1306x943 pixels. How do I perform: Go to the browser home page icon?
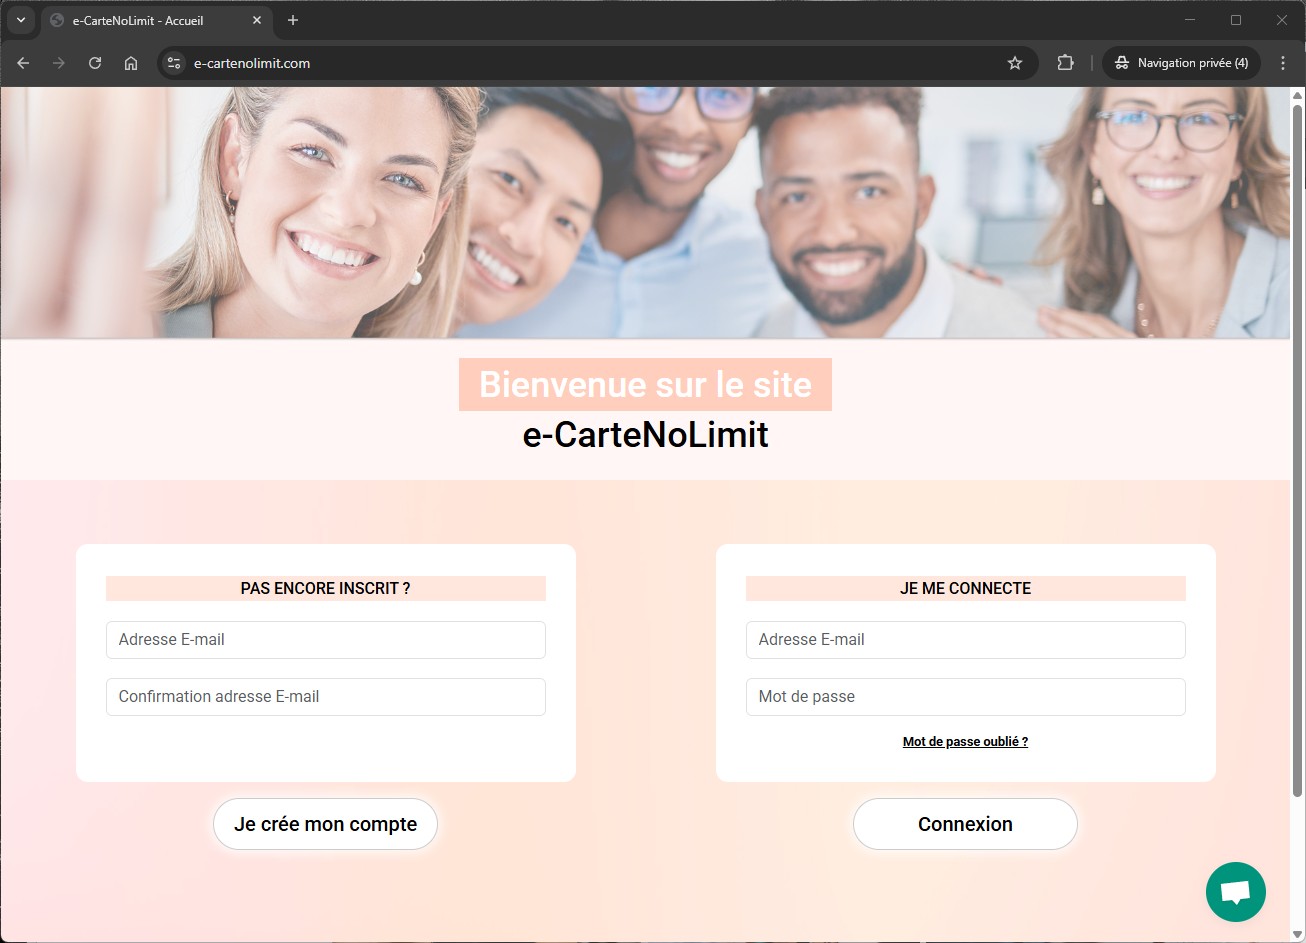(x=131, y=63)
